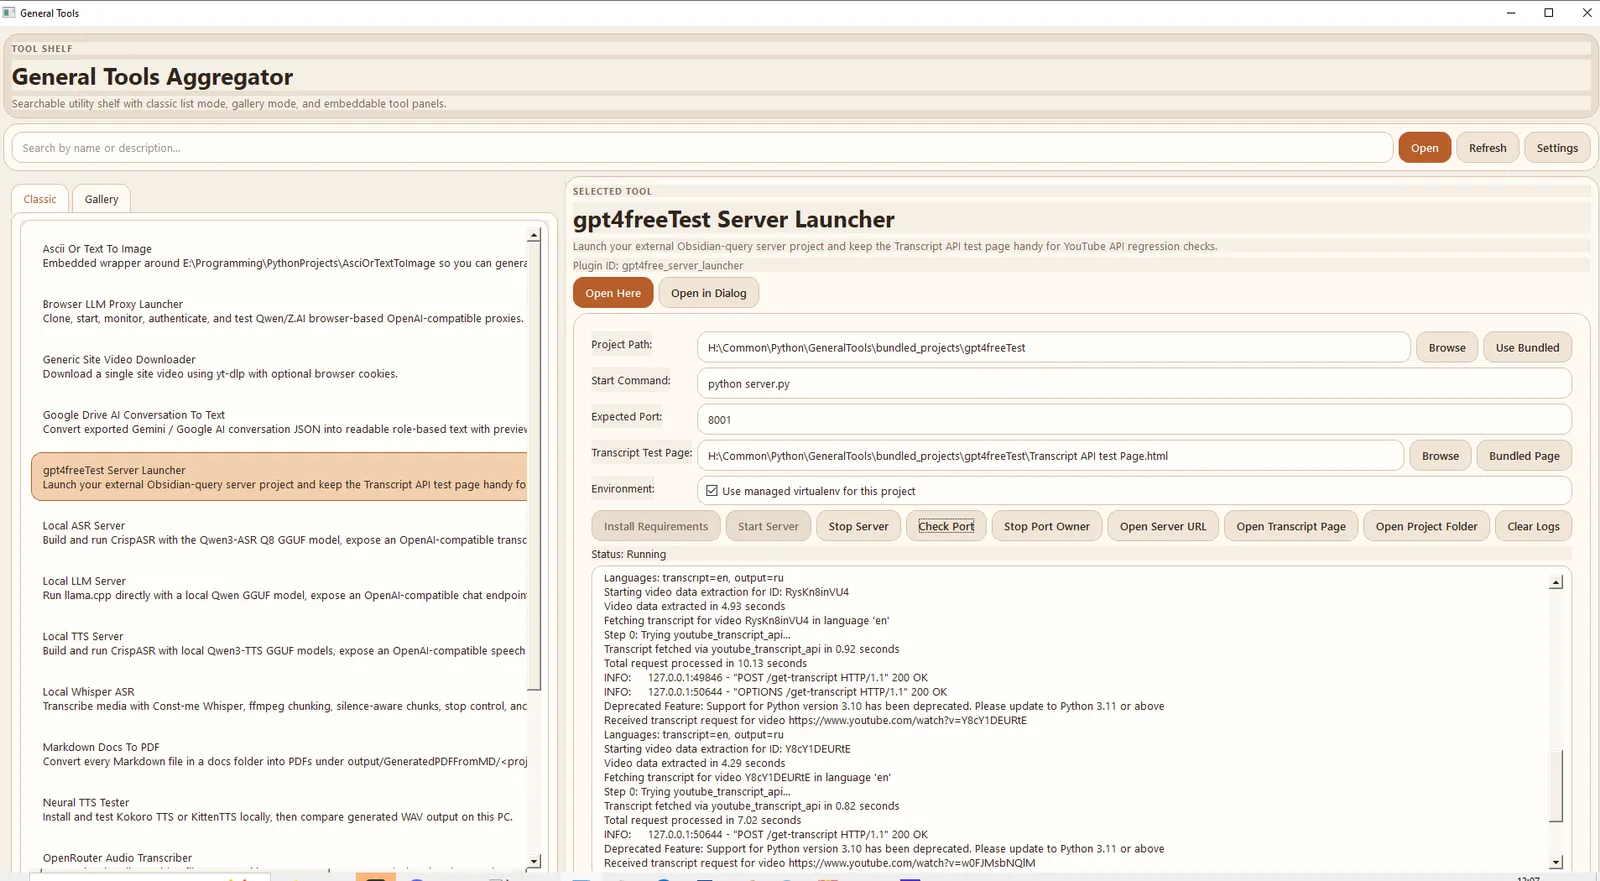Click the Expected Port field showing 8001

(1134, 420)
